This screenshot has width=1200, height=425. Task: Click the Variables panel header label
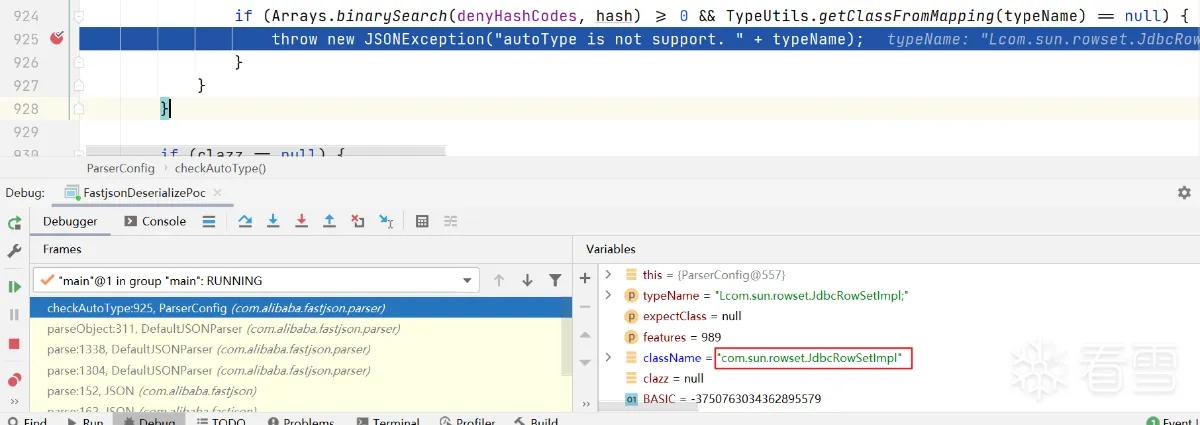[610, 249]
